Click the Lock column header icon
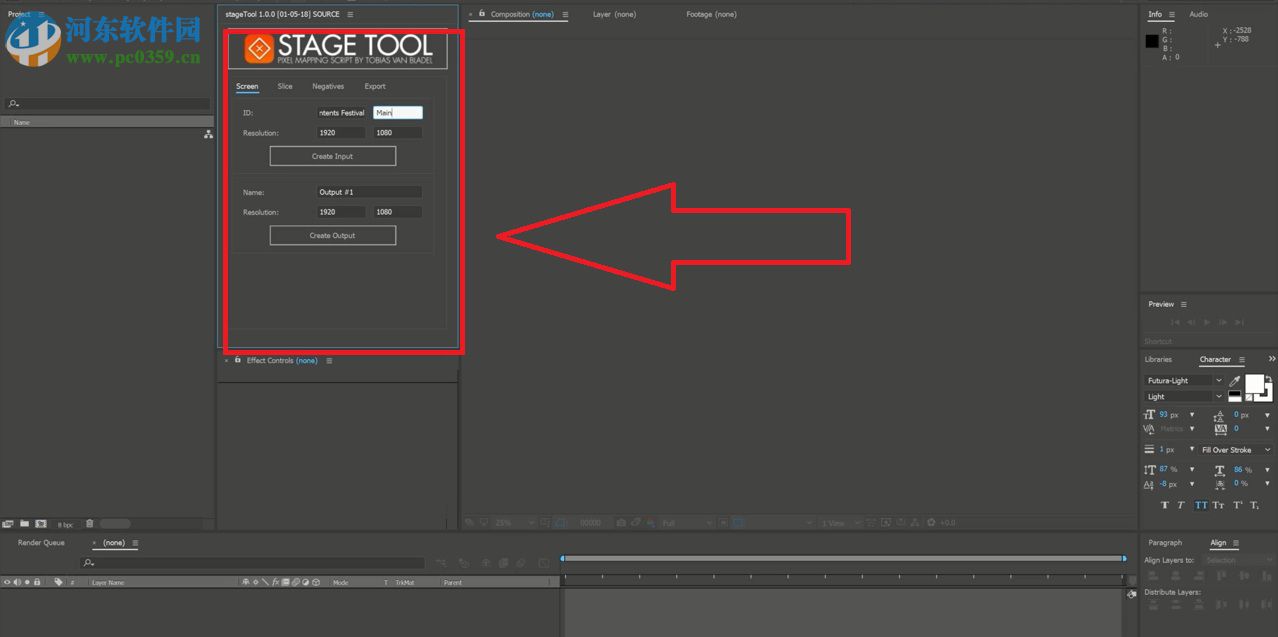 click(x=37, y=582)
